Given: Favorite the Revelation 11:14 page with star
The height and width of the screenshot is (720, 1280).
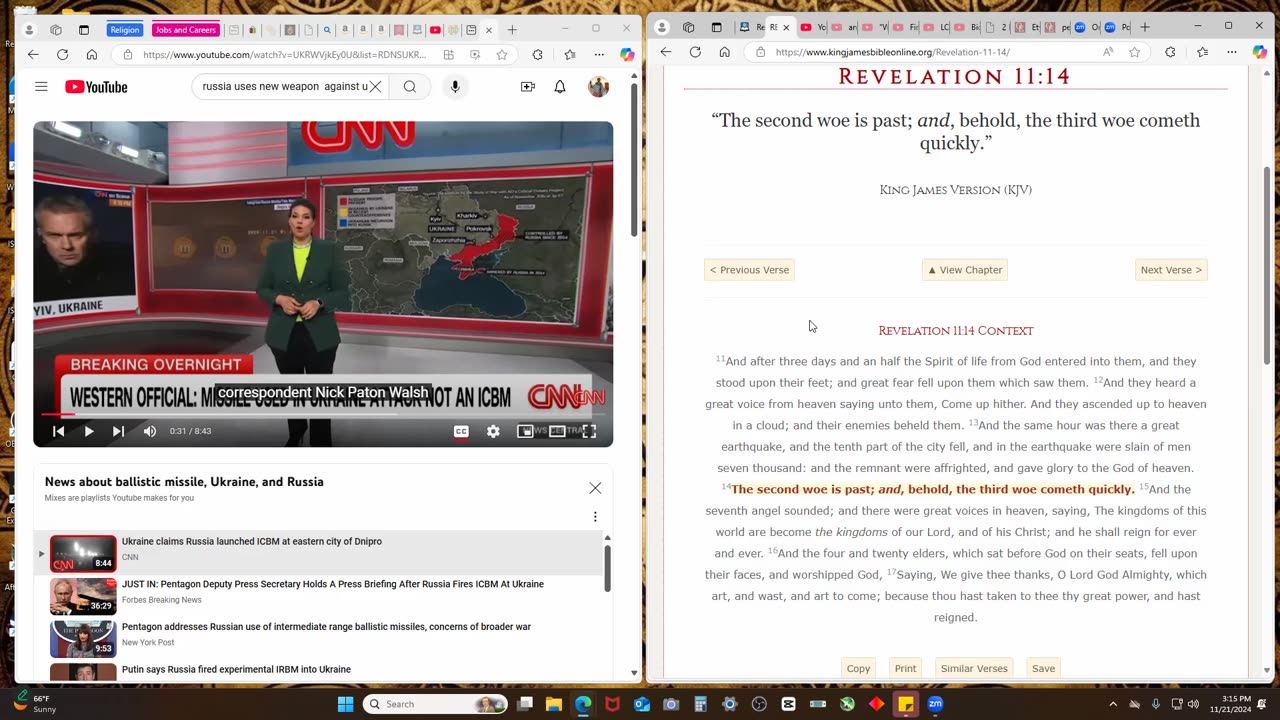Looking at the screenshot, I should 1135,52.
